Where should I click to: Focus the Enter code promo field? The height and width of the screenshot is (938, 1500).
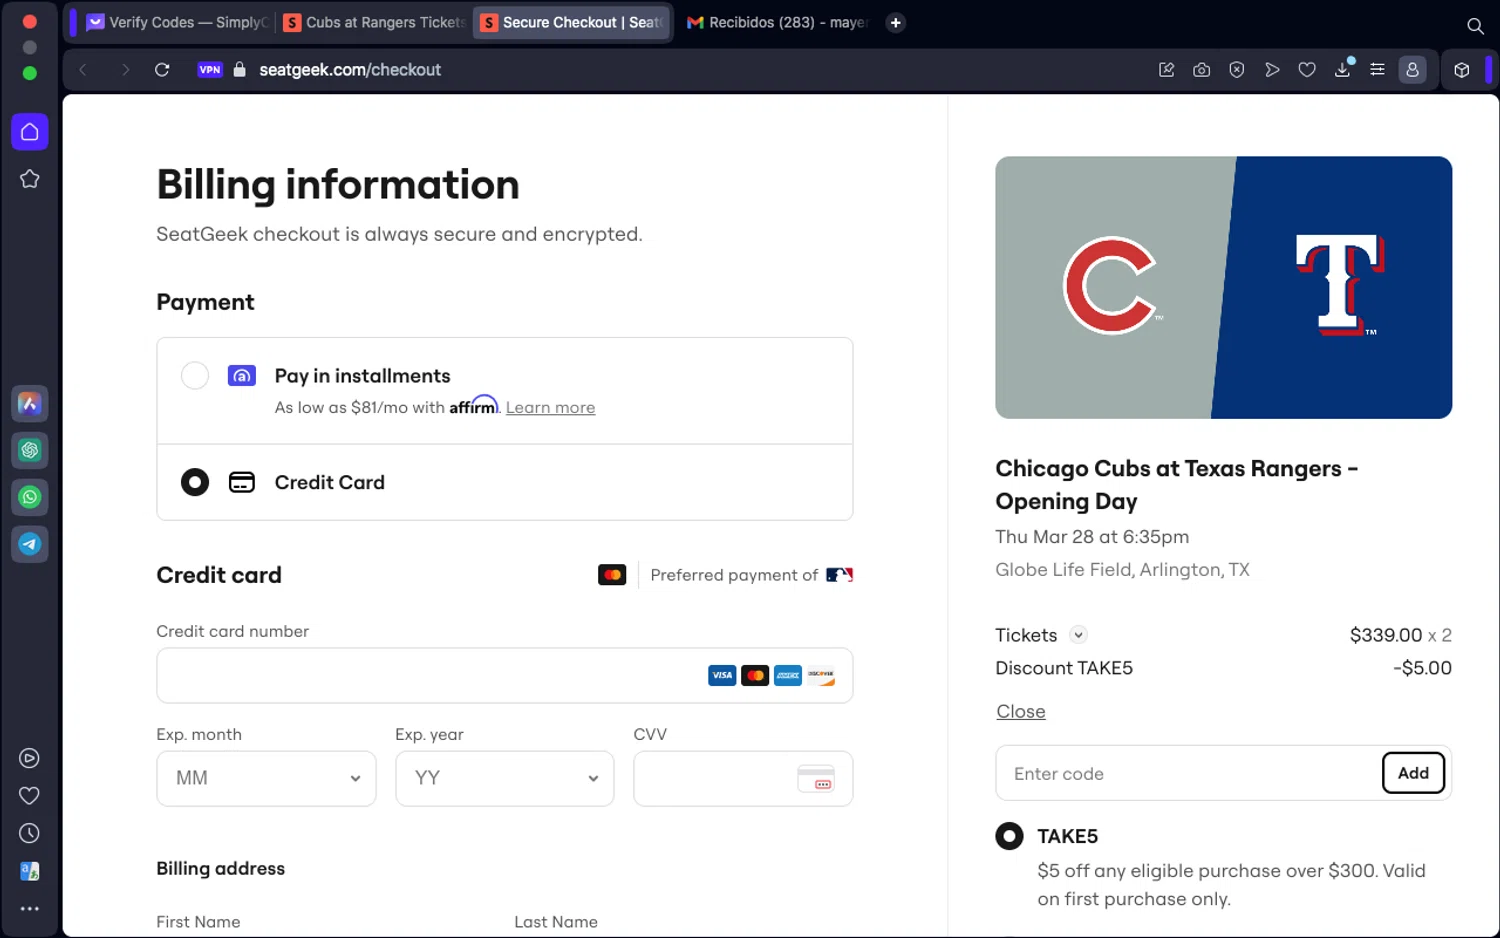coord(1189,773)
